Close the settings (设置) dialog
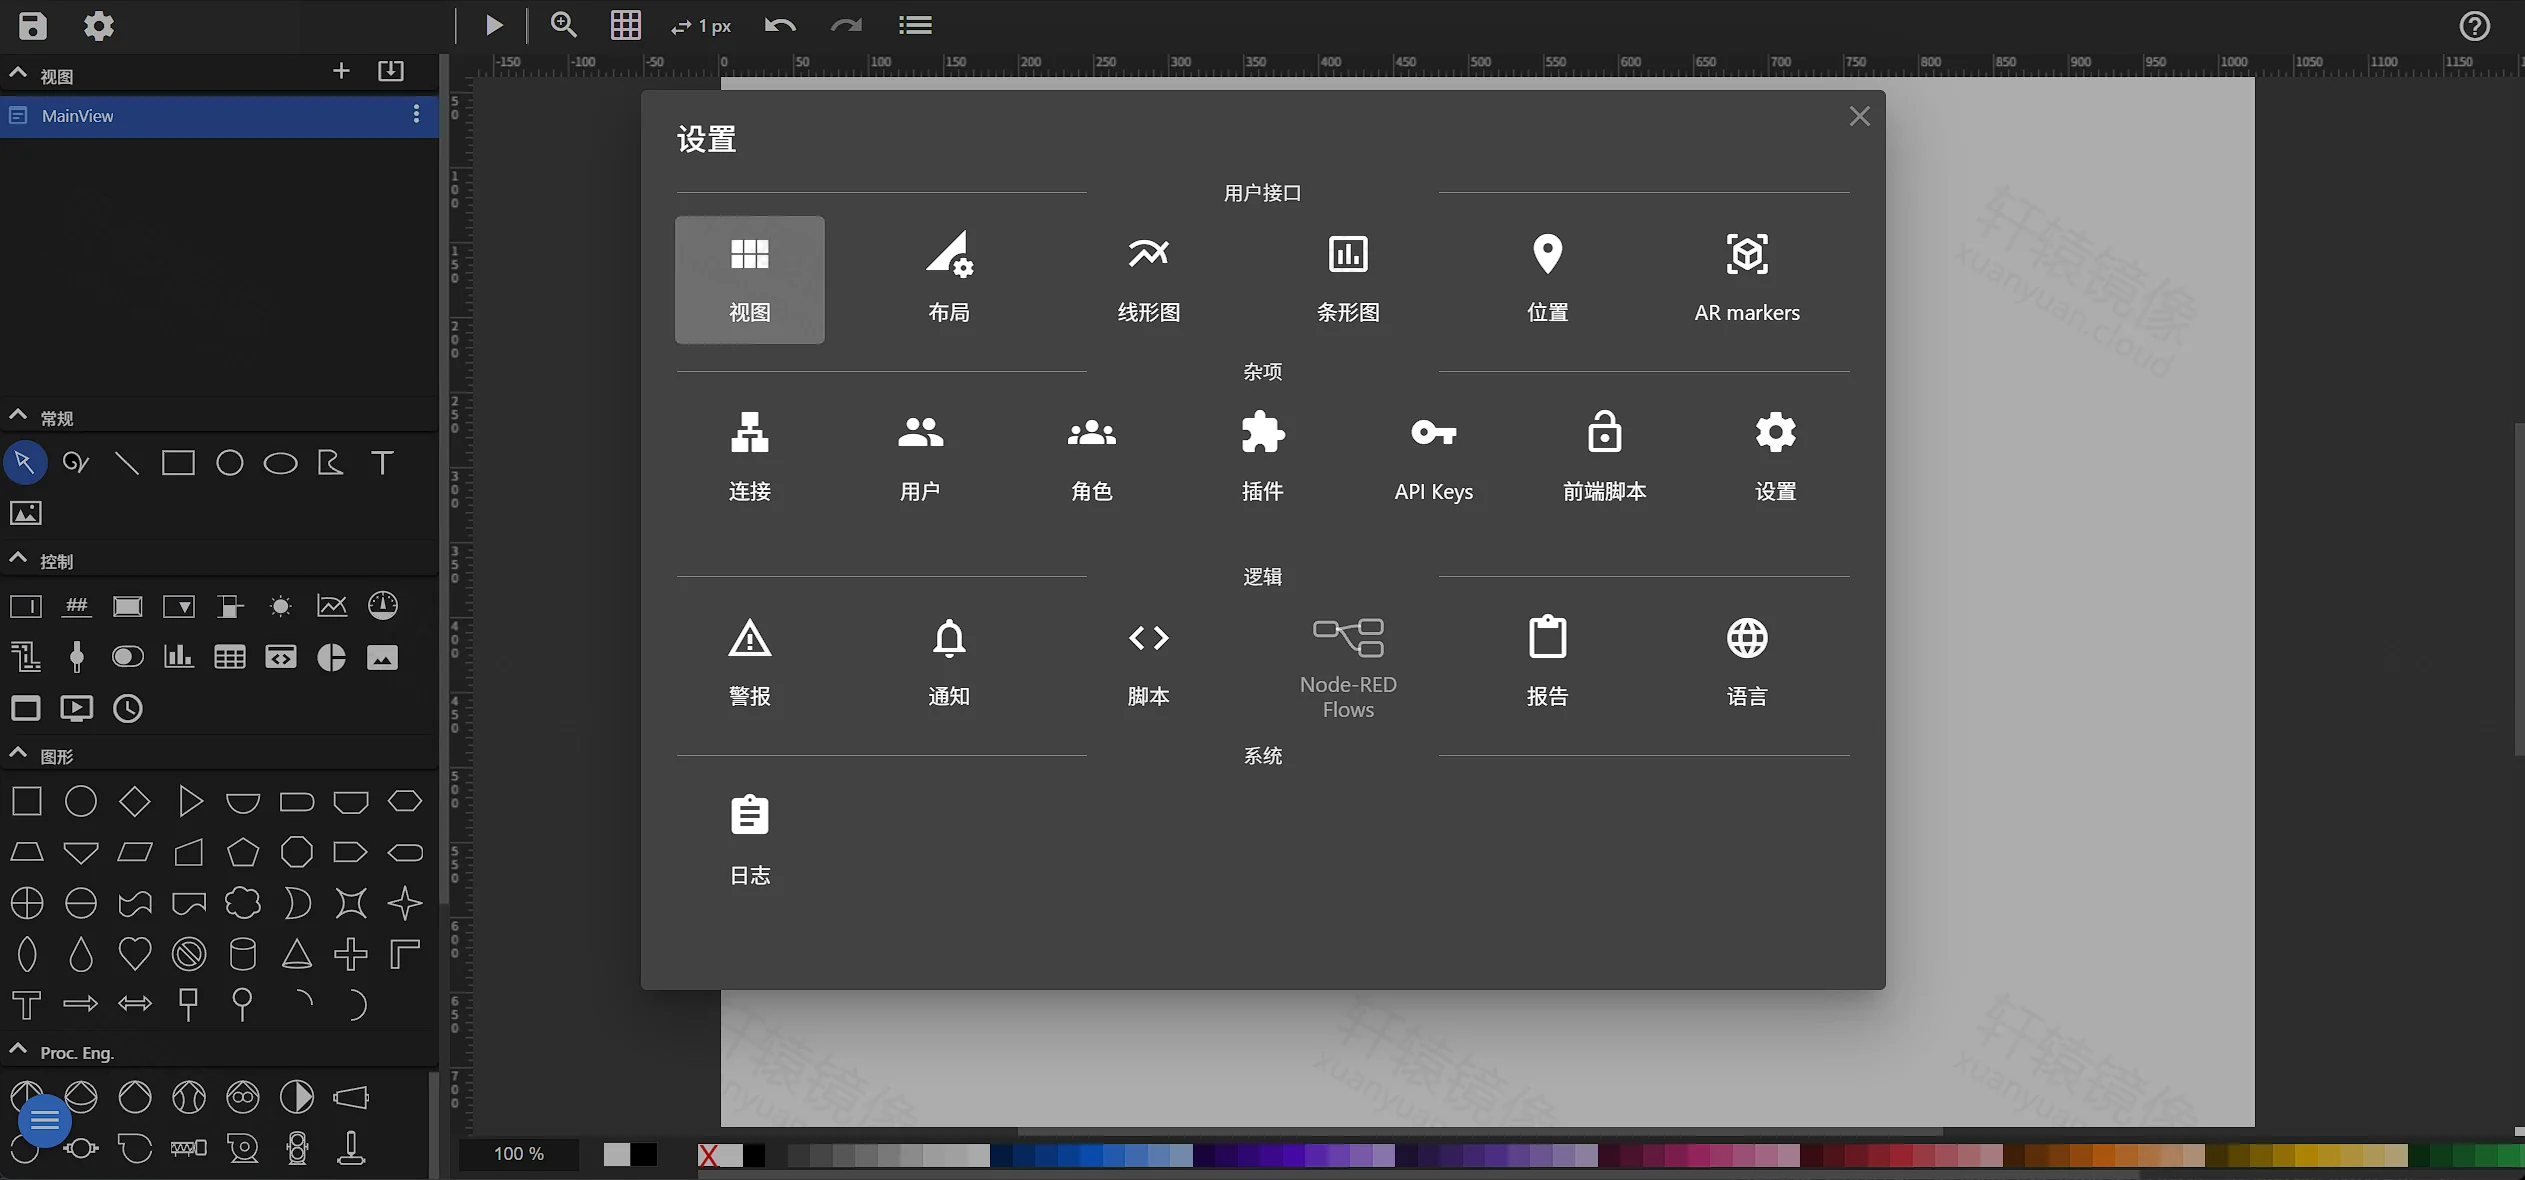This screenshot has height=1180, width=2525. click(1859, 116)
